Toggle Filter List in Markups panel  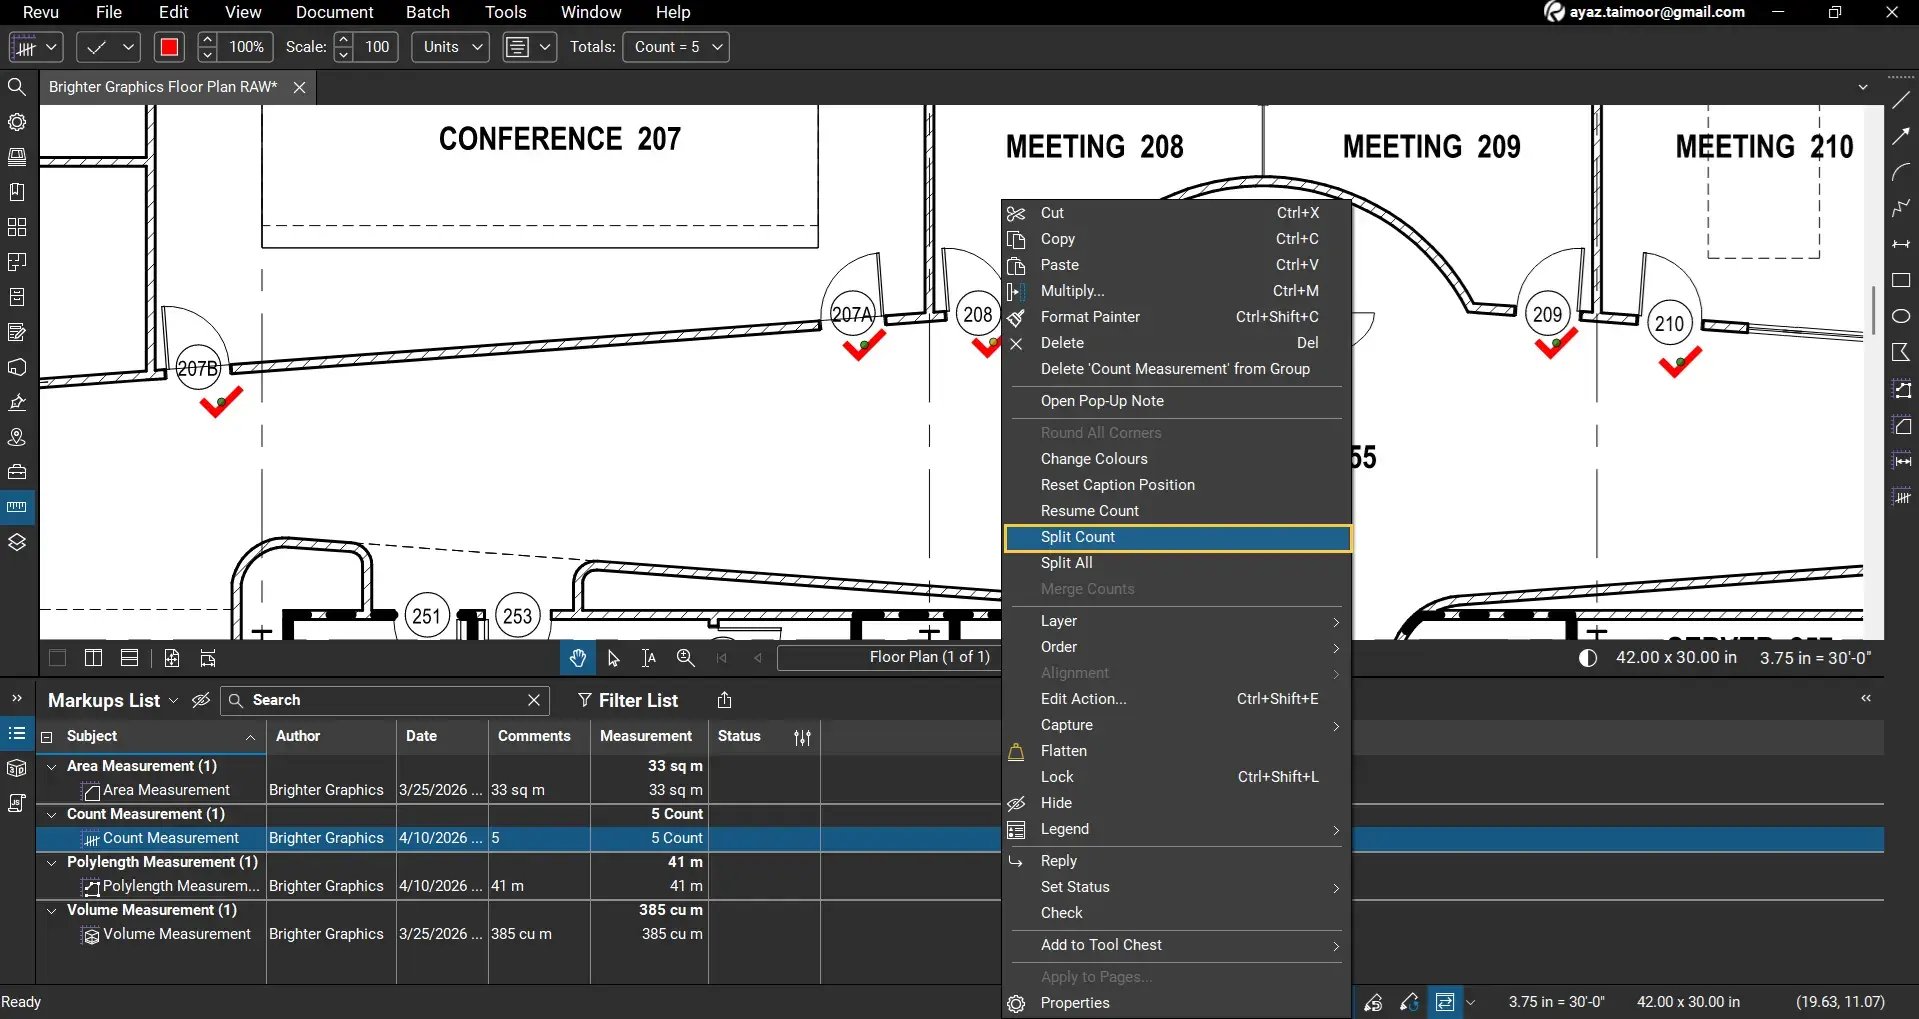(x=628, y=700)
